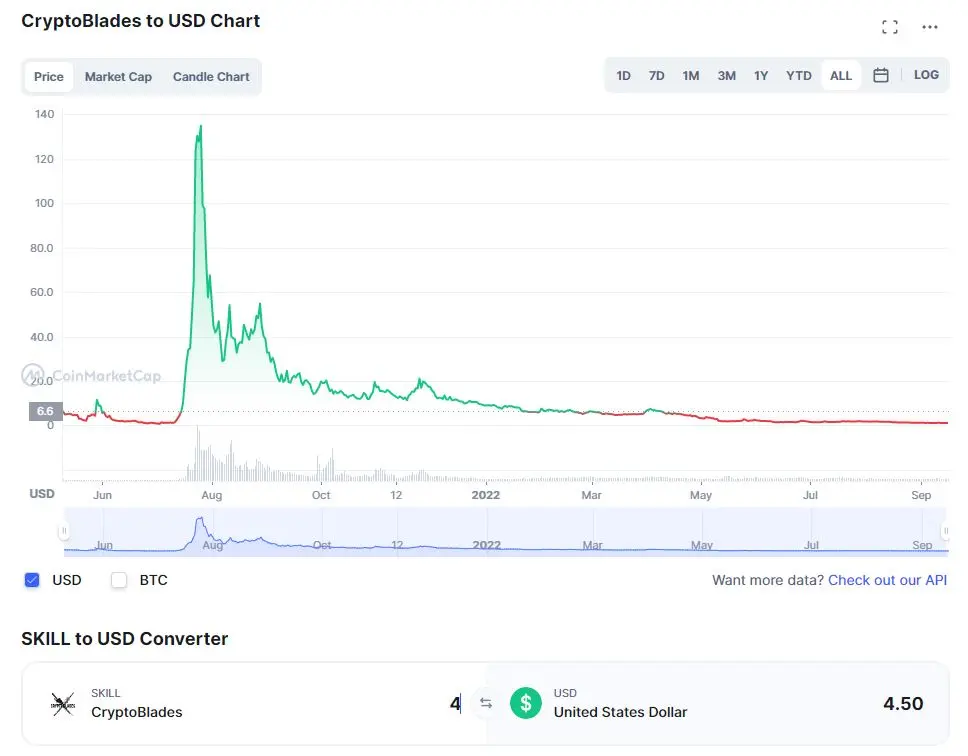Select the 1Y time range
Image resolution: width=968 pixels, height=756 pixels.
point(761,75)
